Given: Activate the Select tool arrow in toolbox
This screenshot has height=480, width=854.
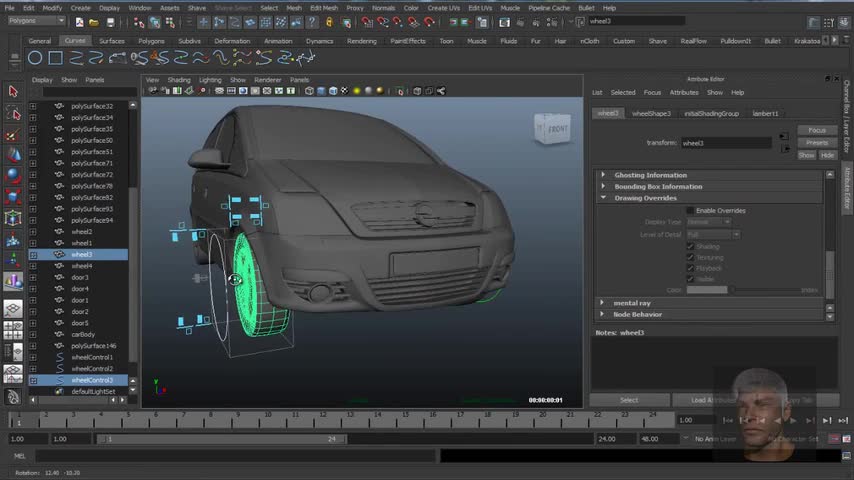Looking at the screenshot, I should point(13,91).
